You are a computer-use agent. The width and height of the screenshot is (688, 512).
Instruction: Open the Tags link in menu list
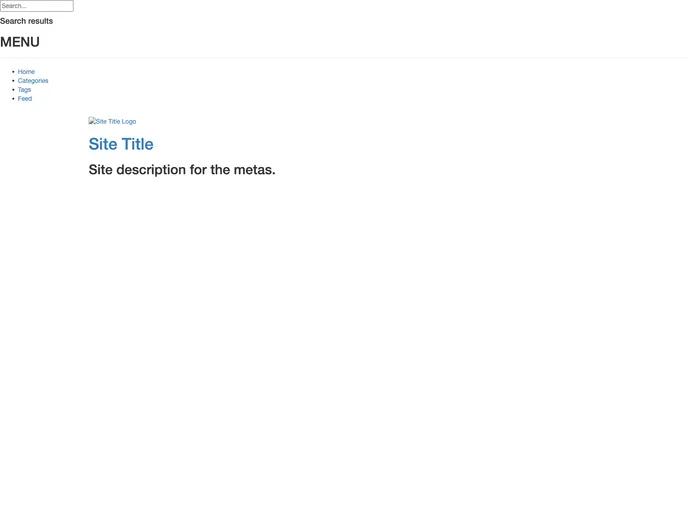point(24,90)
